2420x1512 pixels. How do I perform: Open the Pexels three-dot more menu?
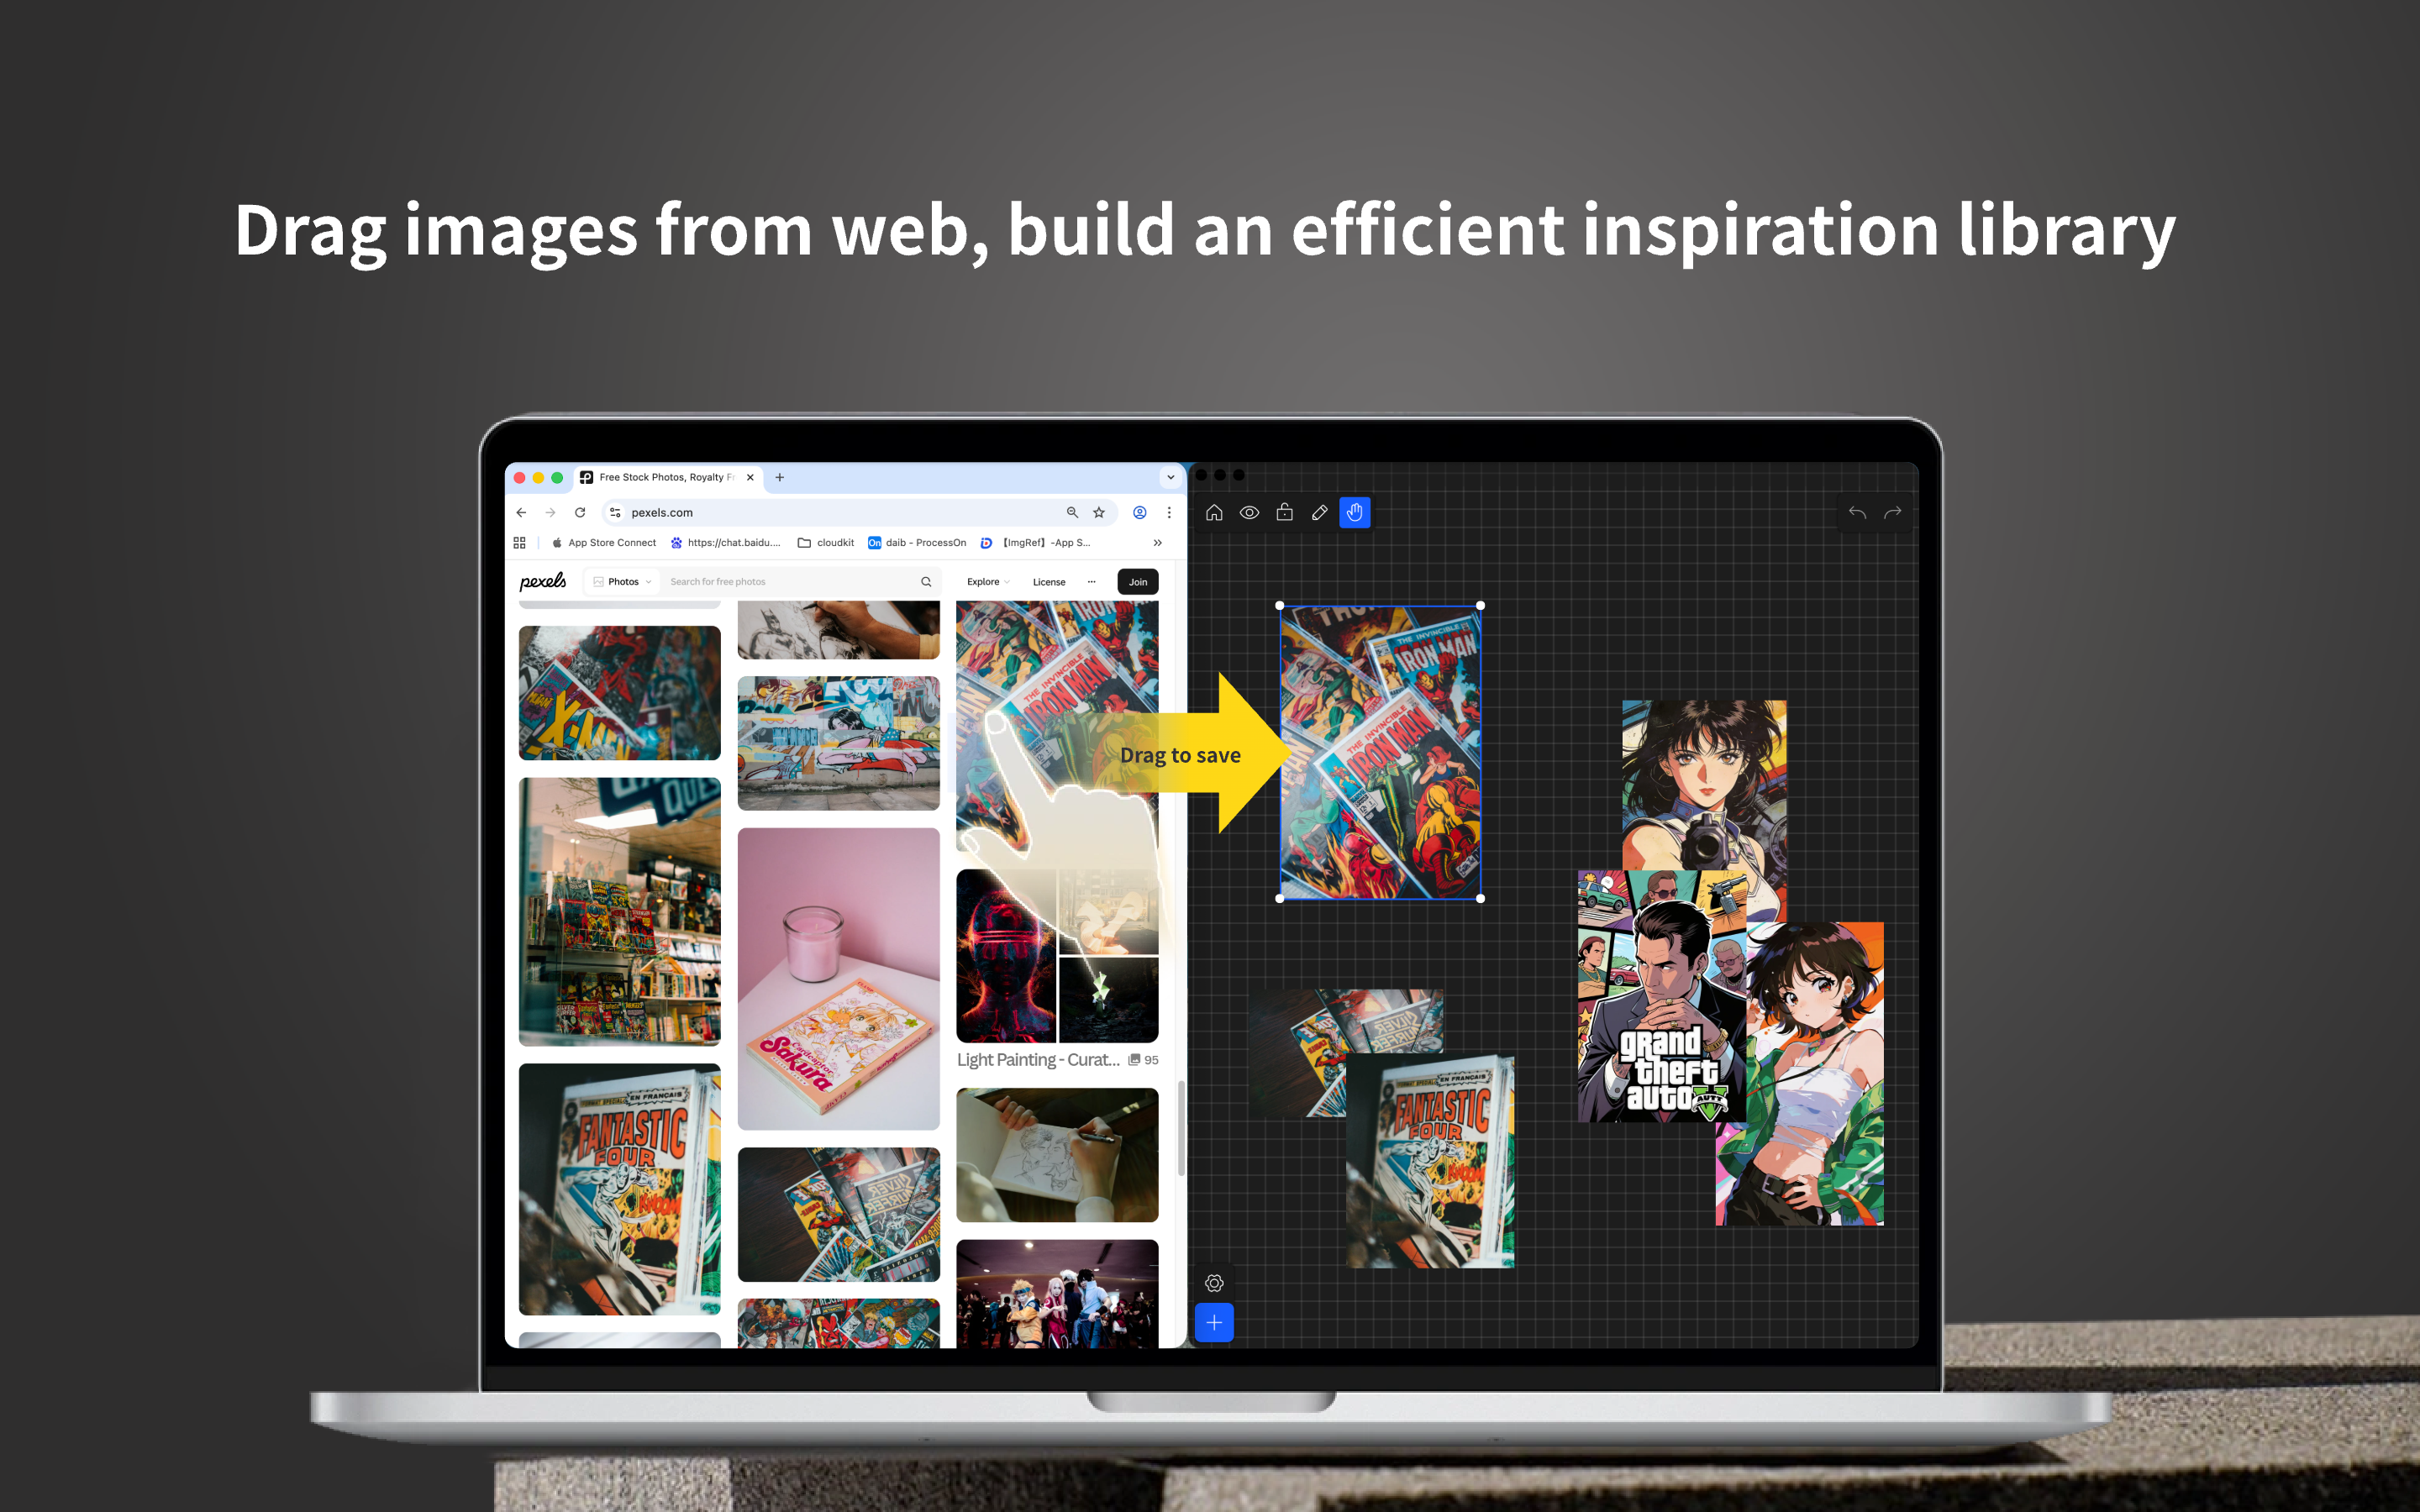click(1091, 581)
